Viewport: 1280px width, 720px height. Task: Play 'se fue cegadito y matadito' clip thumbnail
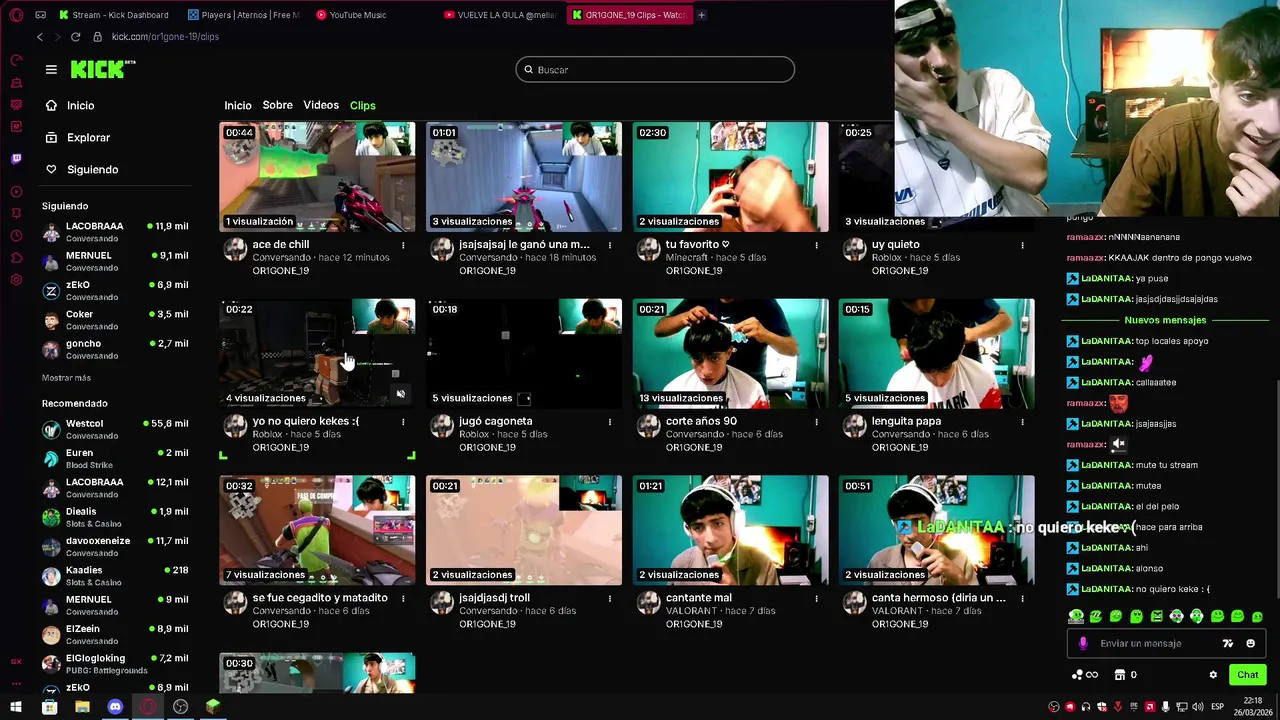pyautogui.click(x=317, y=531)
